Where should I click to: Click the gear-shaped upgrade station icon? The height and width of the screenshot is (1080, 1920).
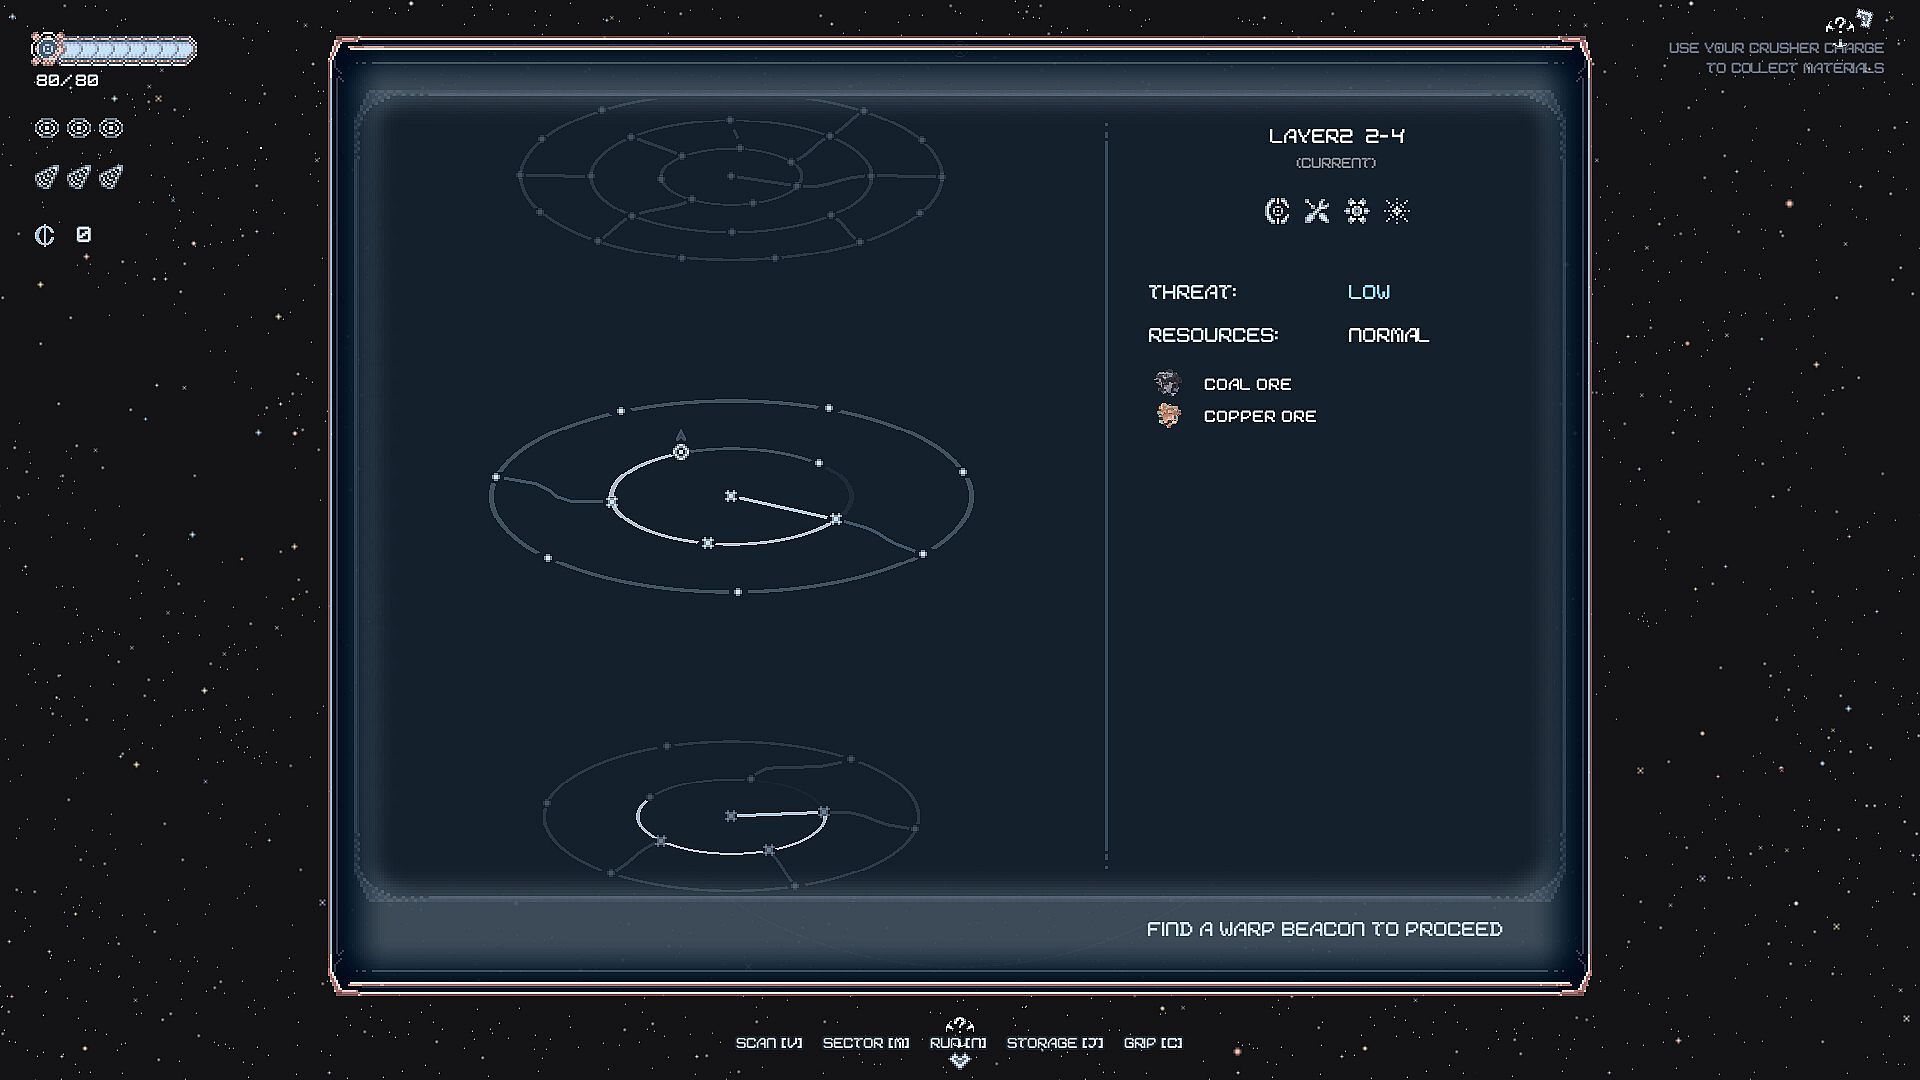[x=1357, y=211]
